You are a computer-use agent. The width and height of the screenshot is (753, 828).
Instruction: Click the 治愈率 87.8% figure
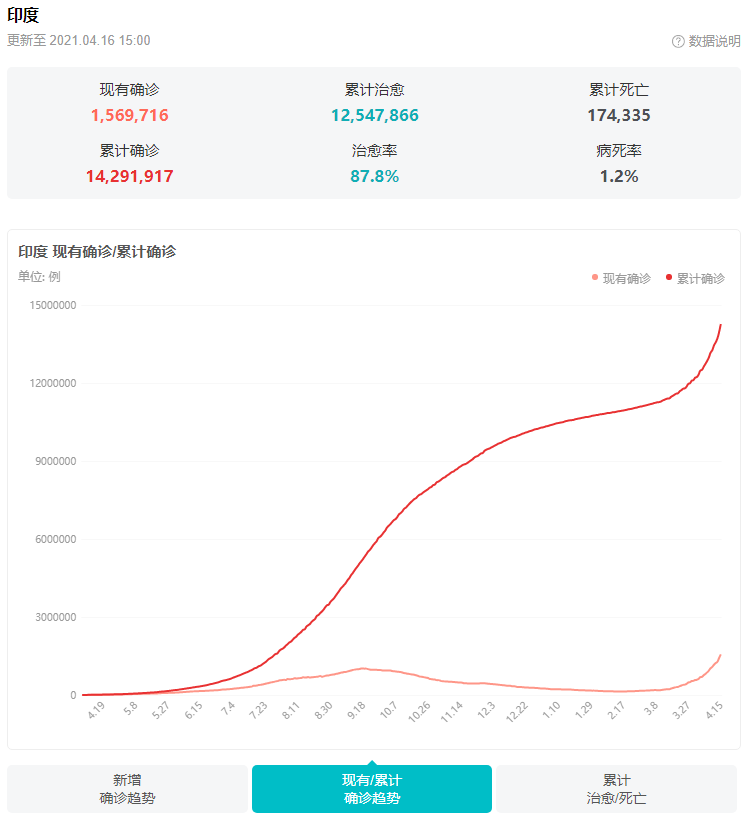(376, 175)
